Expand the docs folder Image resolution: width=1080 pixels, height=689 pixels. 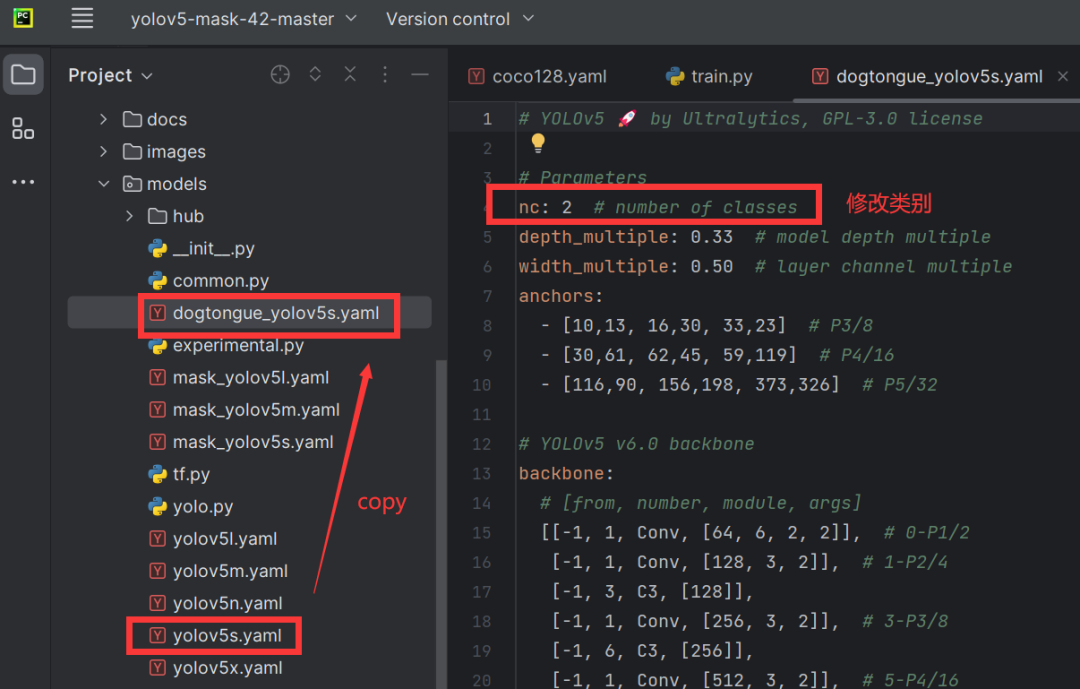[103, 119]
